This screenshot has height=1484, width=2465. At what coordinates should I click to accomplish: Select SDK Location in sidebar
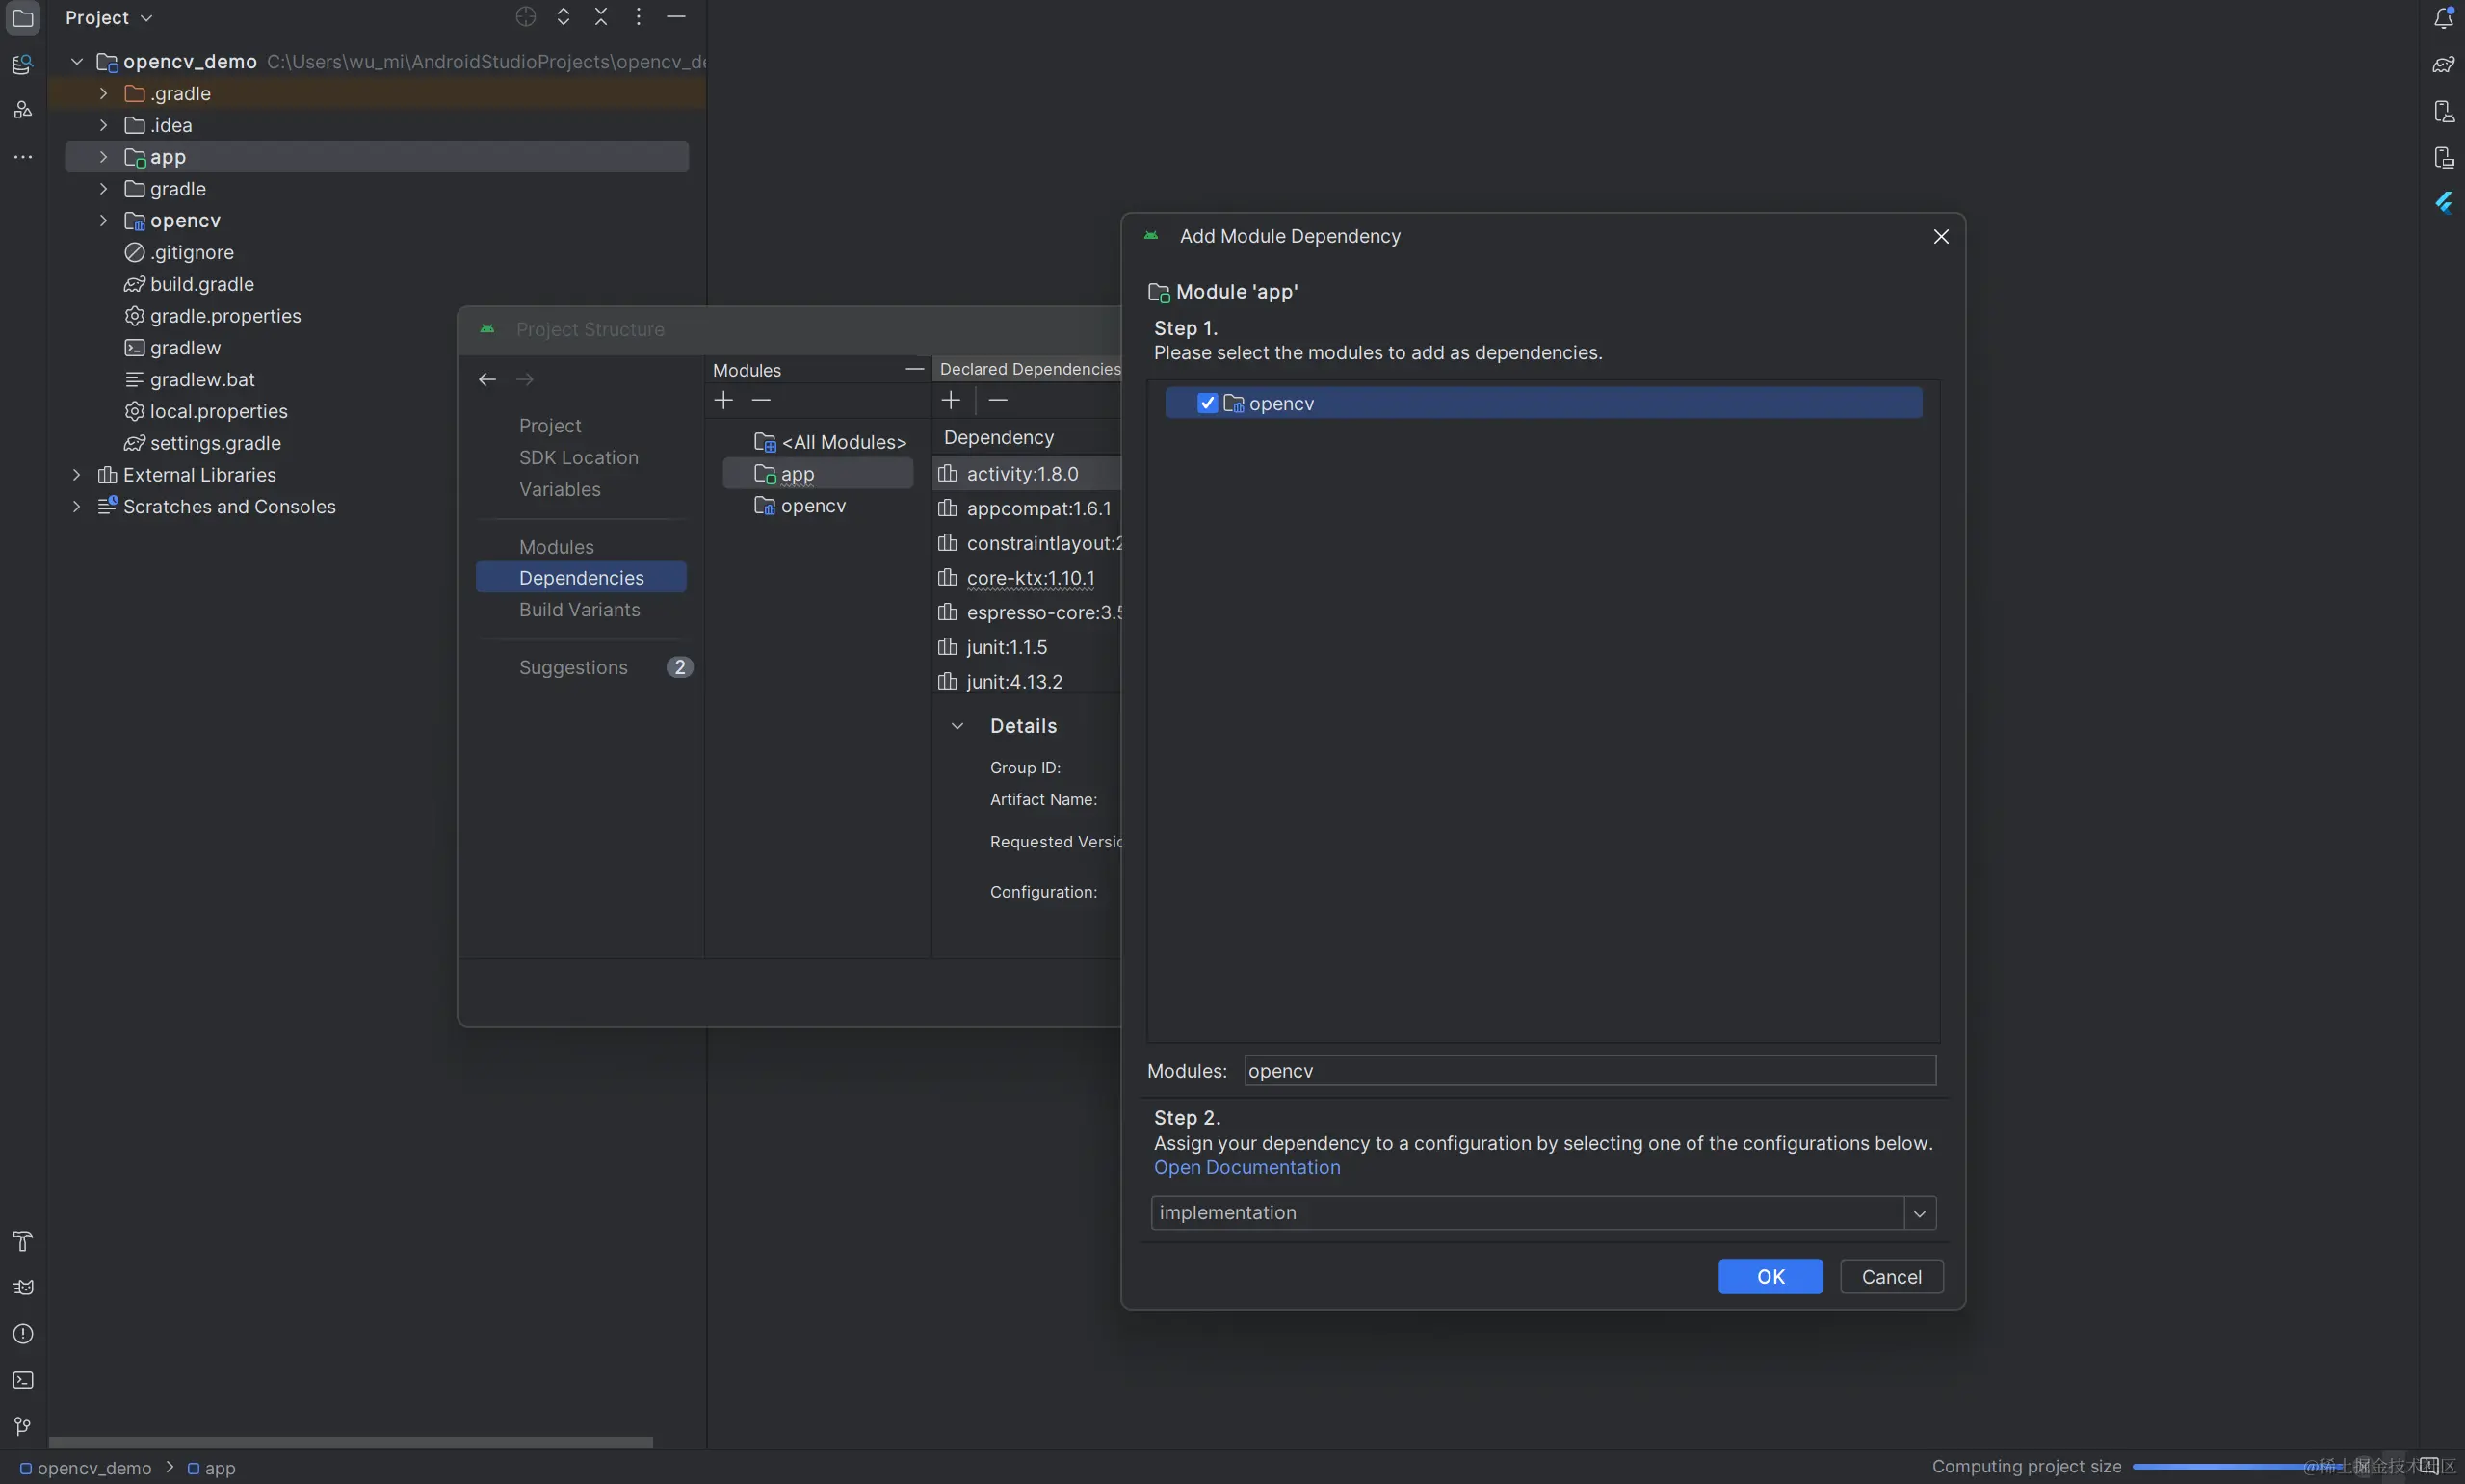[578, 458]
